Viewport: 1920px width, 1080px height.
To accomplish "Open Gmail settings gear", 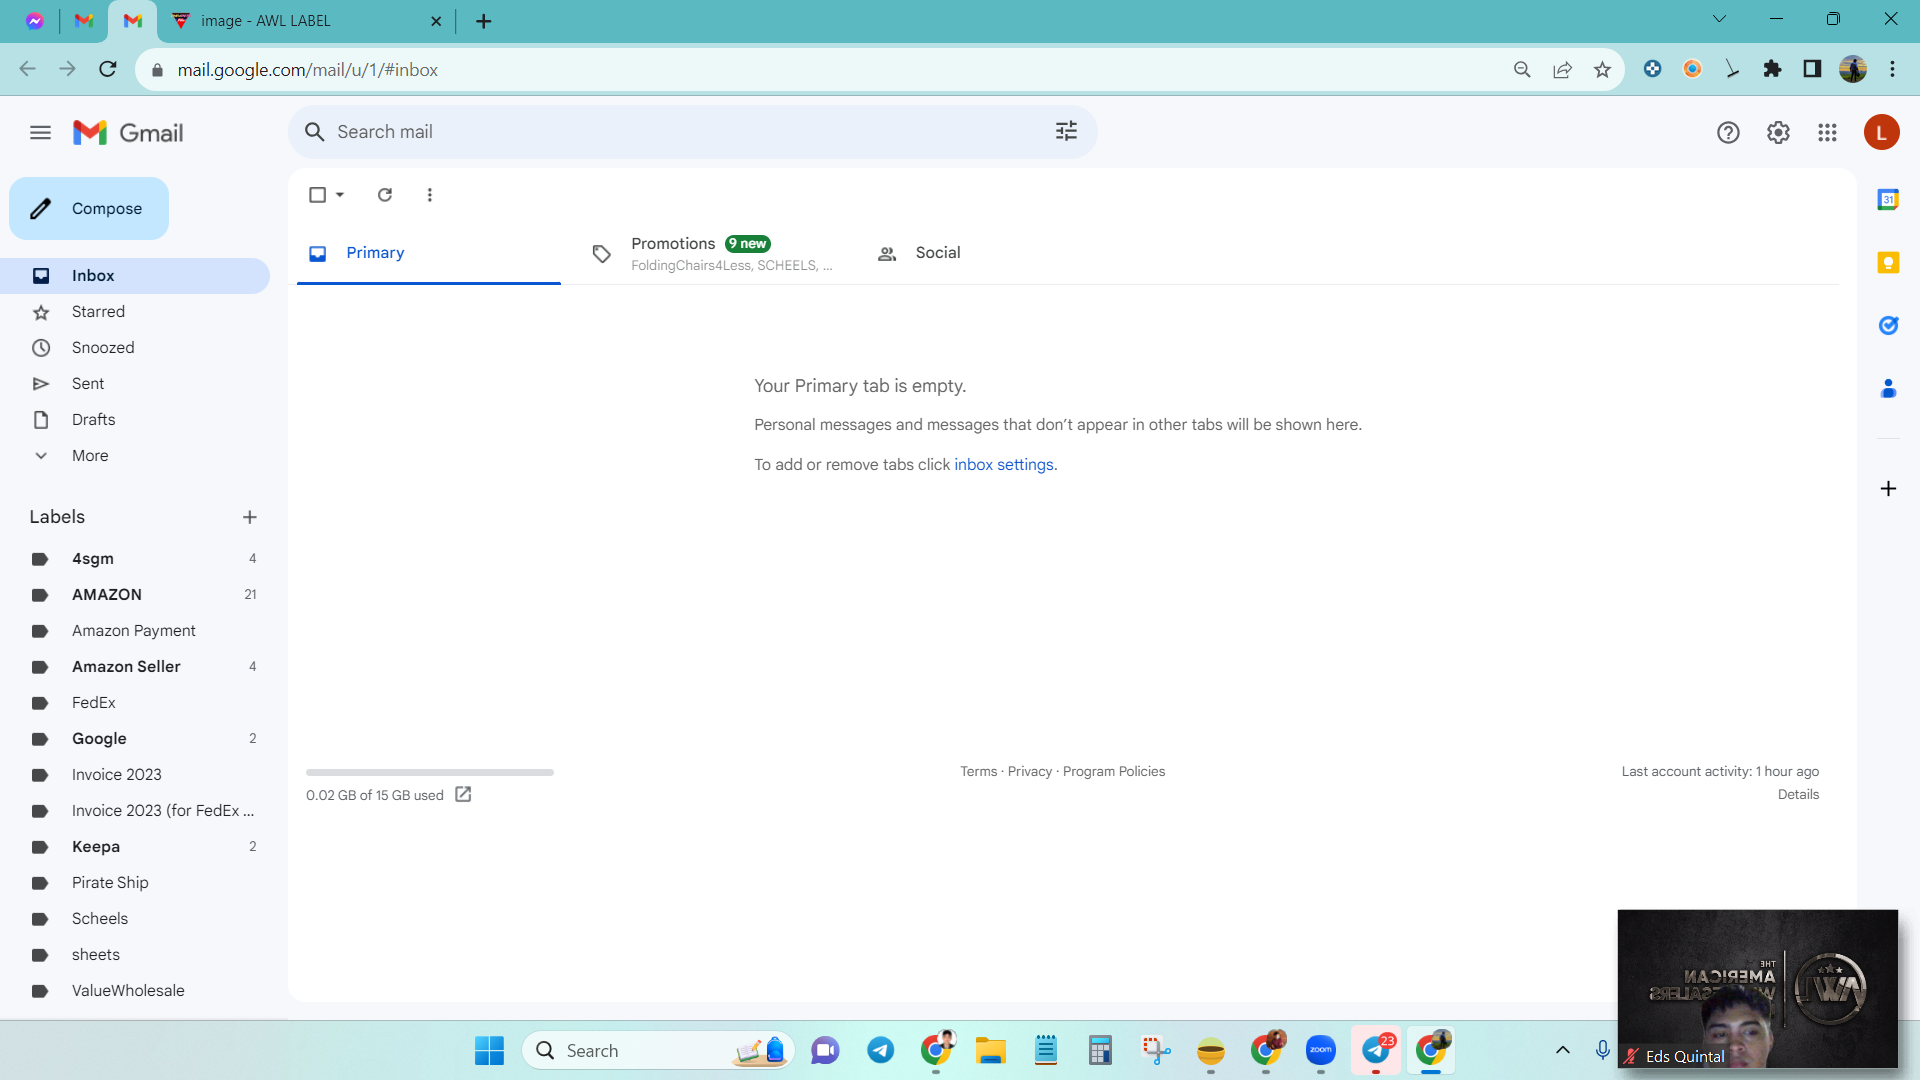I will point(1778,133).
